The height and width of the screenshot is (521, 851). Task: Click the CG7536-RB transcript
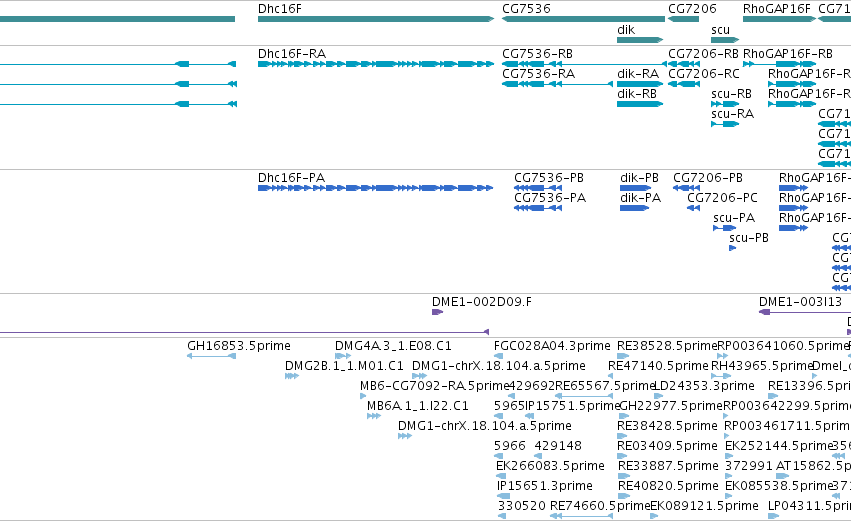click(583, 64)
